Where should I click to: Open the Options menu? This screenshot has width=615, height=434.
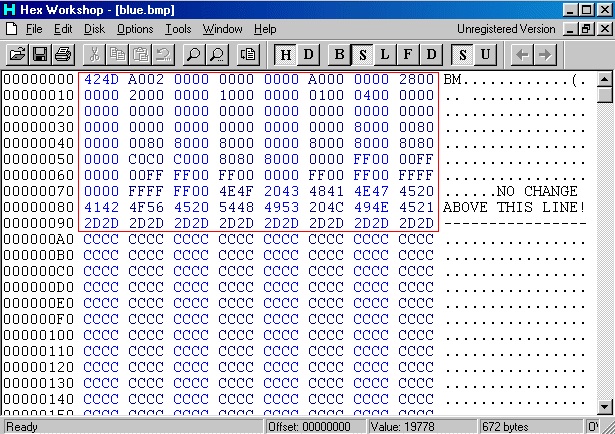click(x=135, y=29)
